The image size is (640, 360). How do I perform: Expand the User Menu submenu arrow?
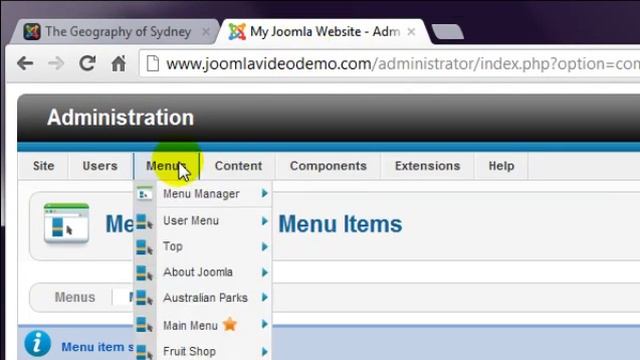(264, 221)
